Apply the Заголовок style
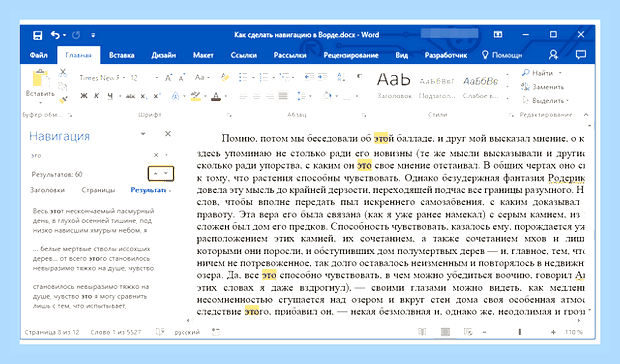 (394, 85)
